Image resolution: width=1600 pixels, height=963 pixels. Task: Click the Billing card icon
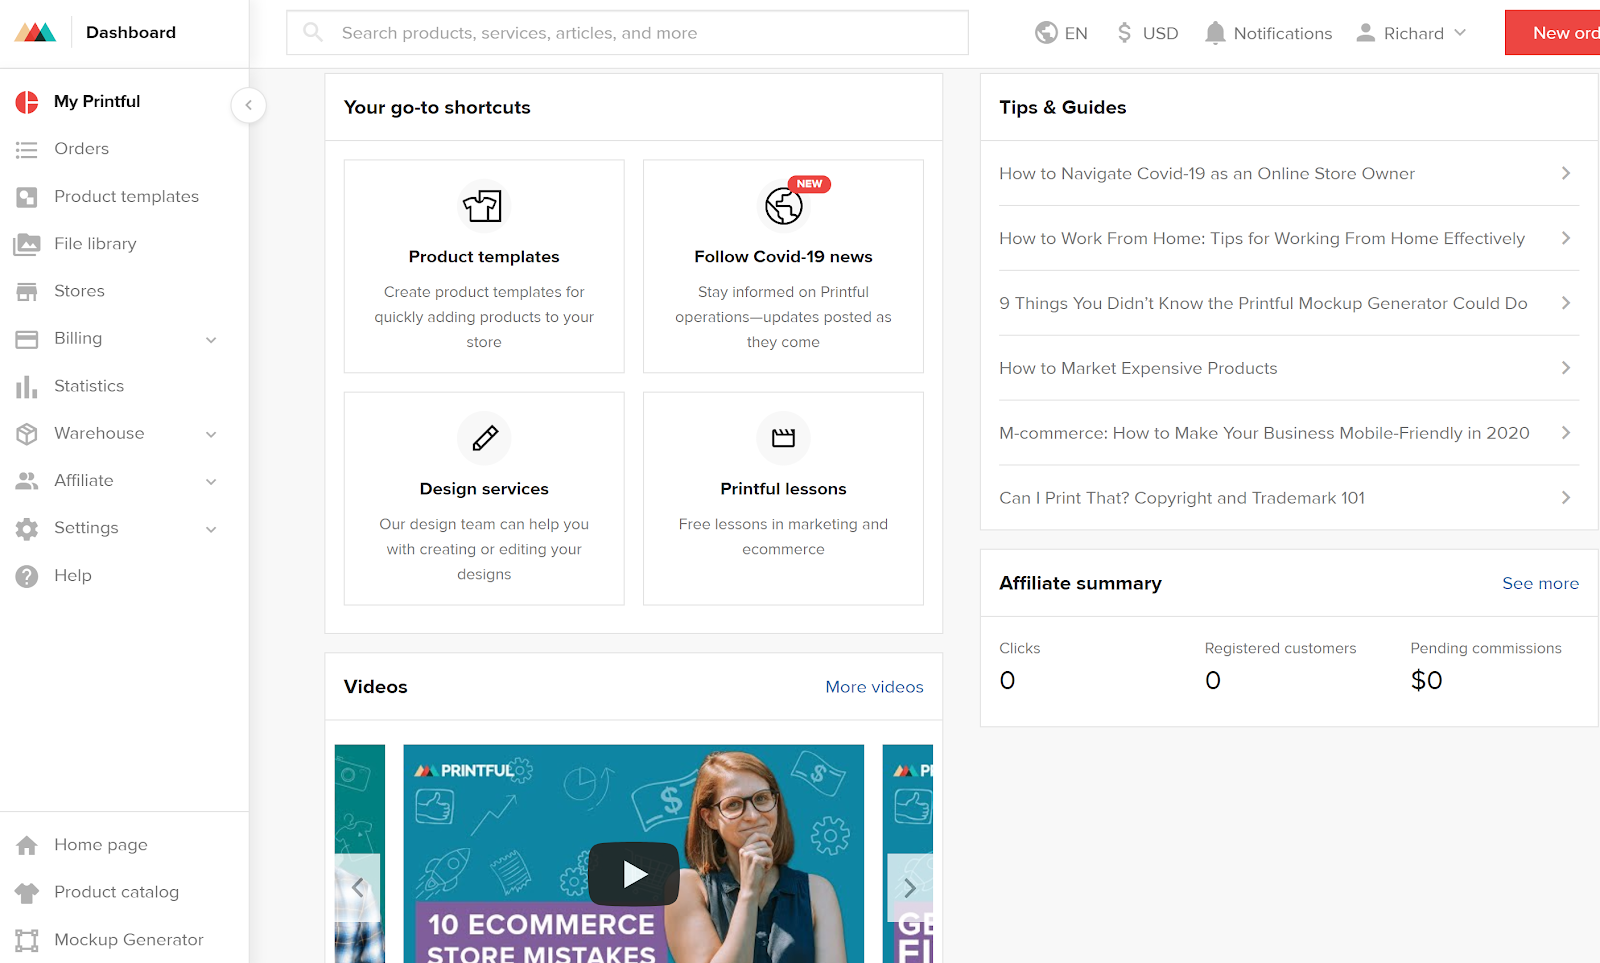tap(27, 339)
